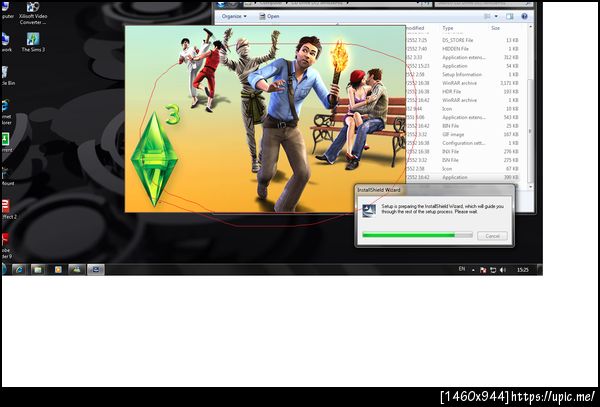Click the Open button in Explorer toolbar
The image size is (600, 407).
click(x=269, y=16)
